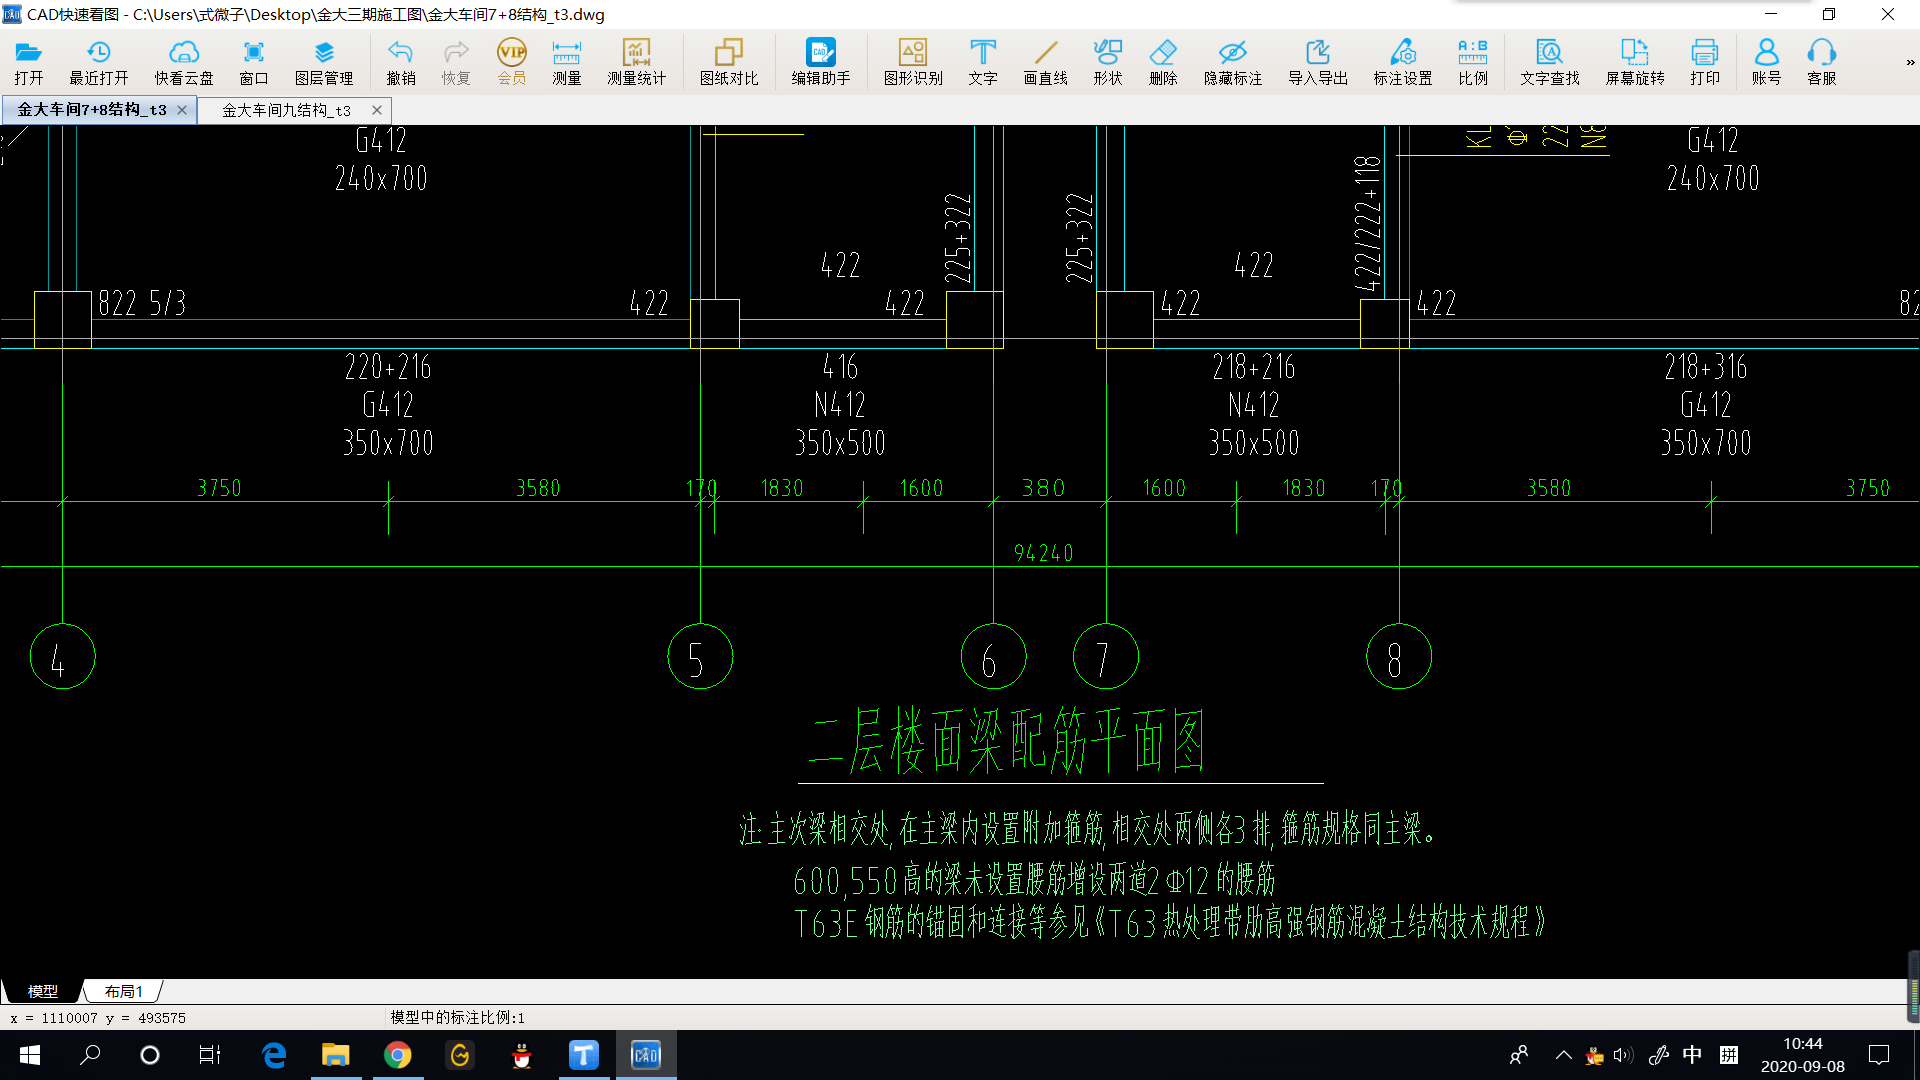This screenshot has width=1920, height=1080.
Task: Open the 打印 print dialog
Action: 1705,60
